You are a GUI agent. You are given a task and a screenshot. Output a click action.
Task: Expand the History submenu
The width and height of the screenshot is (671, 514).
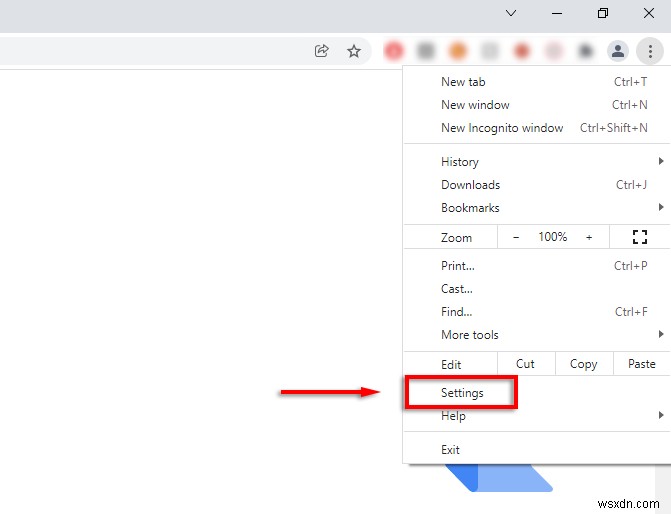pyautogui.click(x=537, y=162)
